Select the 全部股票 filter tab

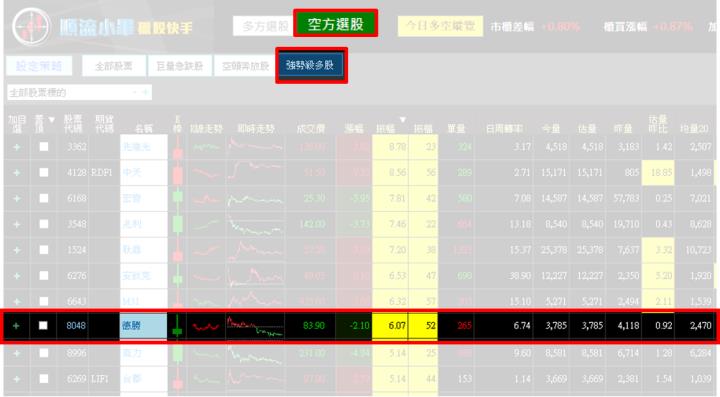[114, 66]
